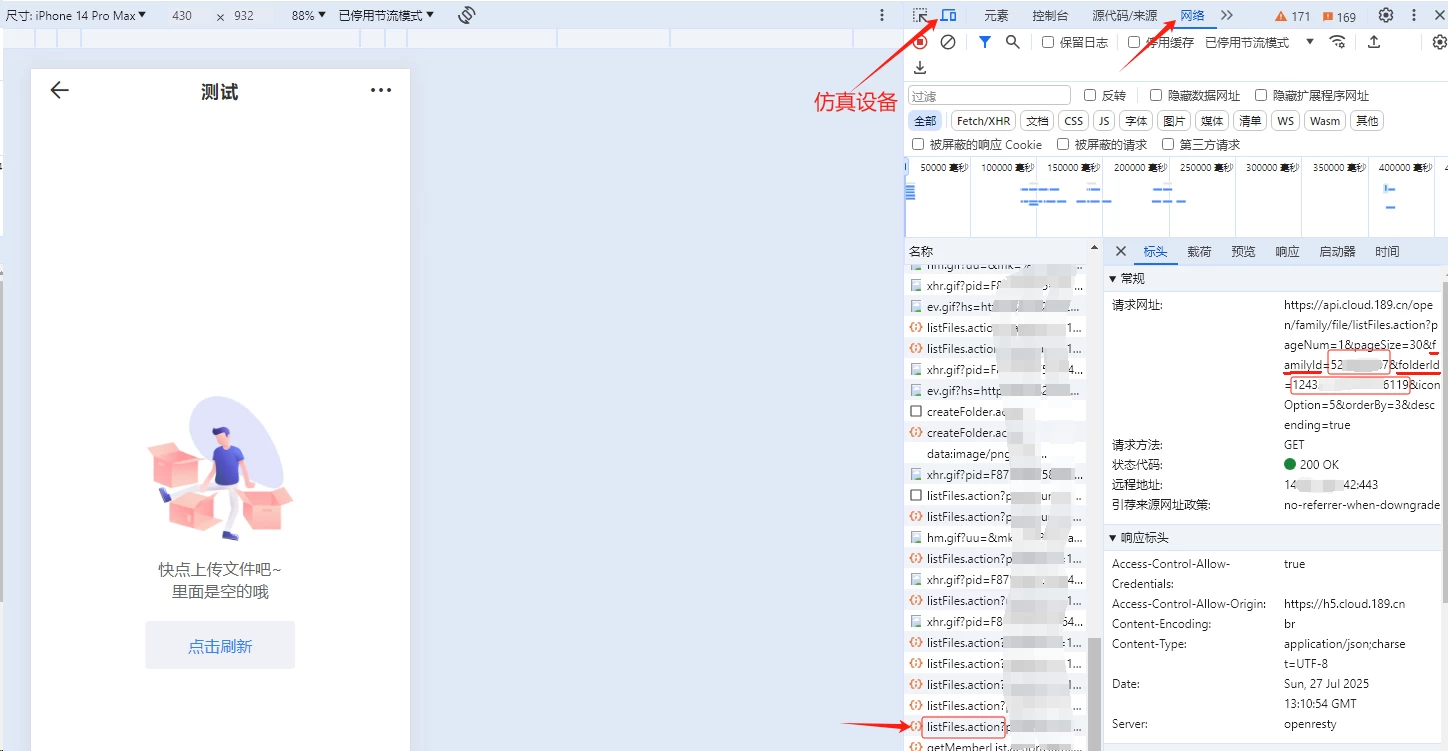Click the 点击刷新 button
Screen dimensions: 1448x751
pos(220,646)
